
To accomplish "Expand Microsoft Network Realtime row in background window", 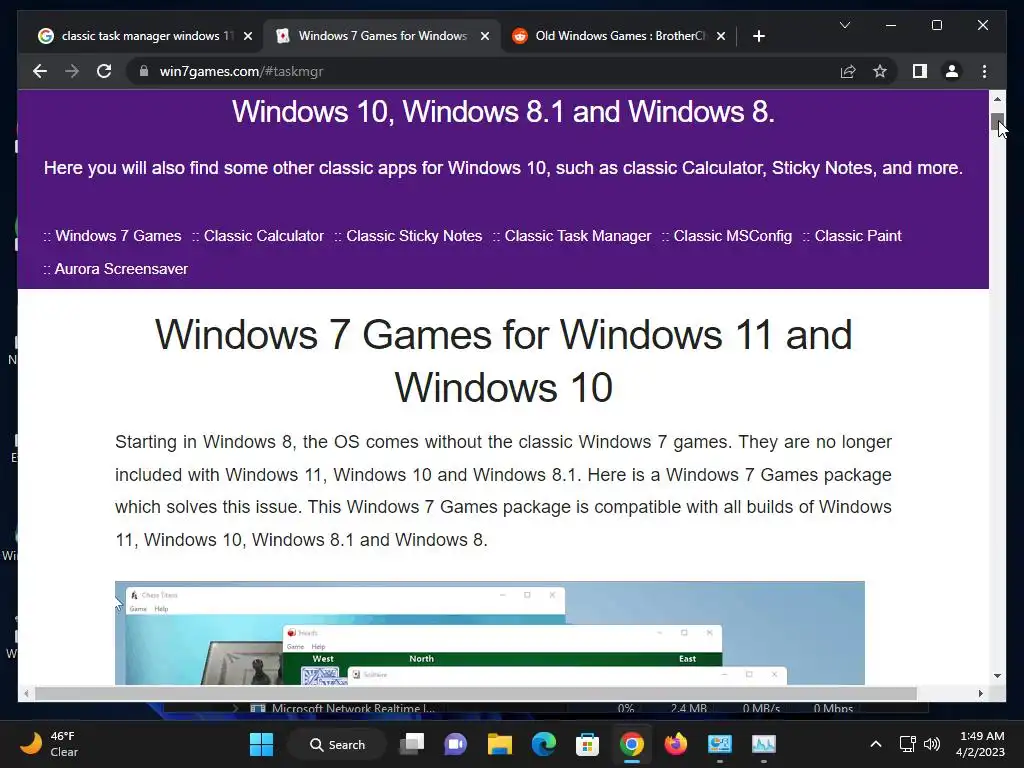I will pyautogui.click(x=236, y=708).
